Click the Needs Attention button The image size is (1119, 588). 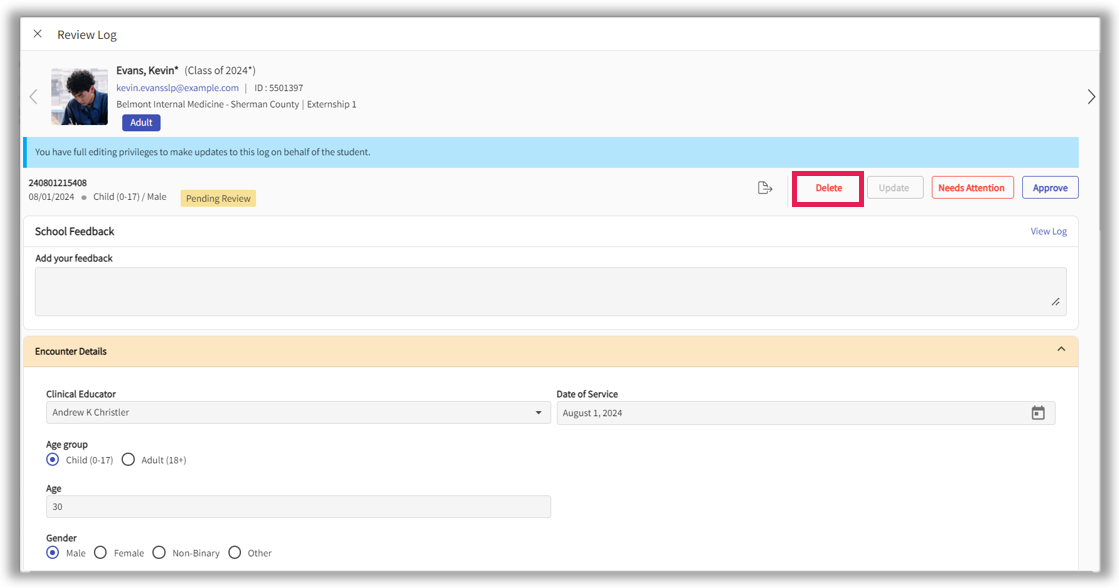coord(972,188)
